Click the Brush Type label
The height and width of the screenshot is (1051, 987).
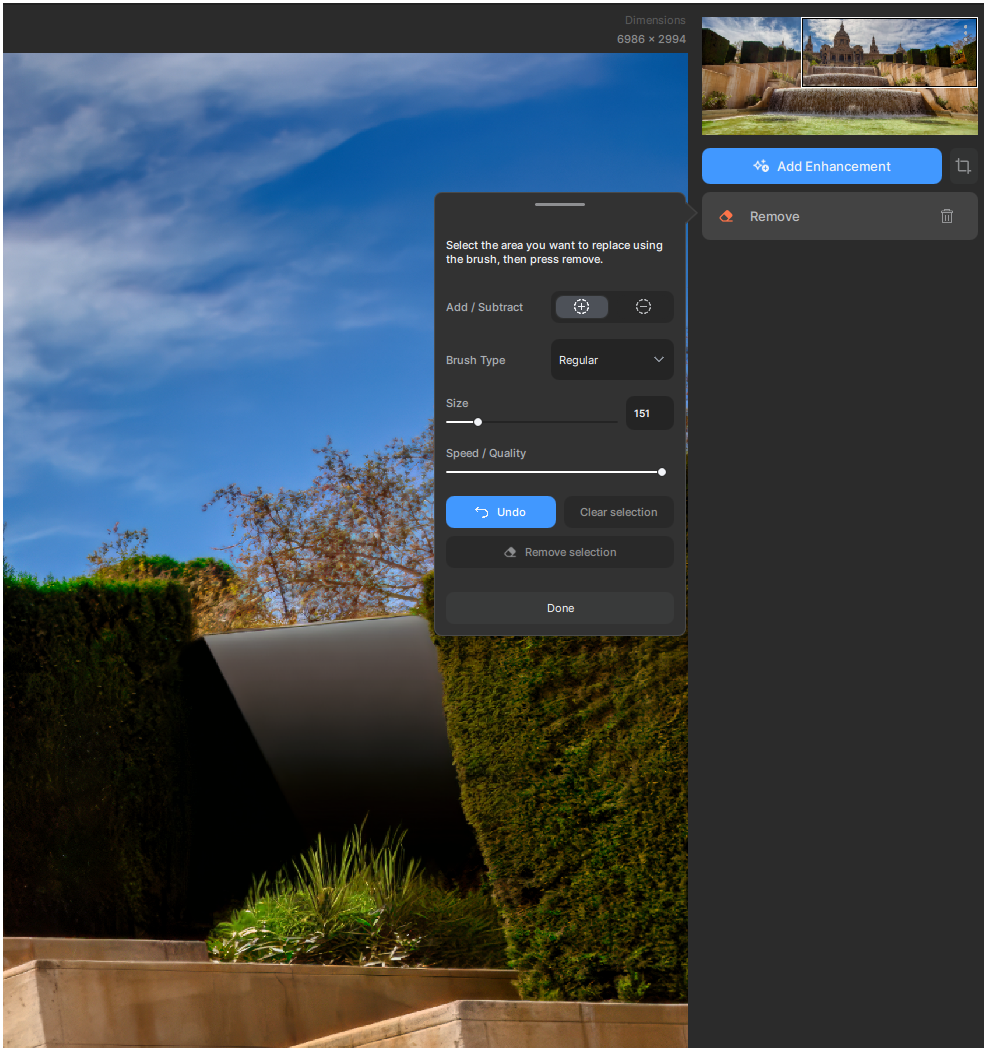(x=476, y=360)
